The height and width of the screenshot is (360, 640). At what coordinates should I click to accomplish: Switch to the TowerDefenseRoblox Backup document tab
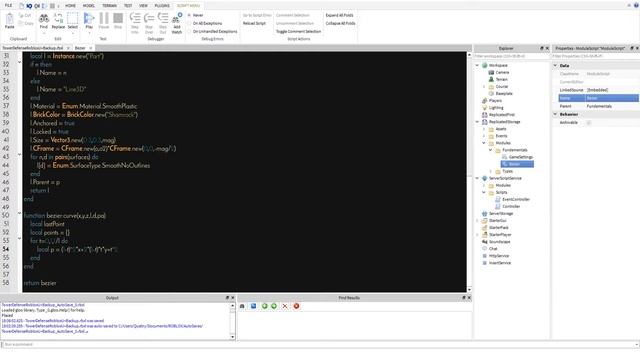tap(33, 48)
